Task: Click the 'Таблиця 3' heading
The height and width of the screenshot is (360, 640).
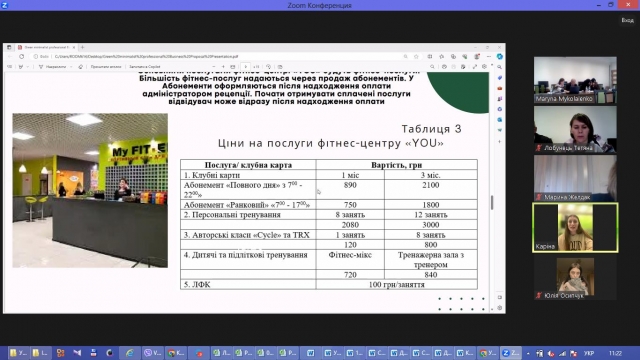Action: coord(431,129)
